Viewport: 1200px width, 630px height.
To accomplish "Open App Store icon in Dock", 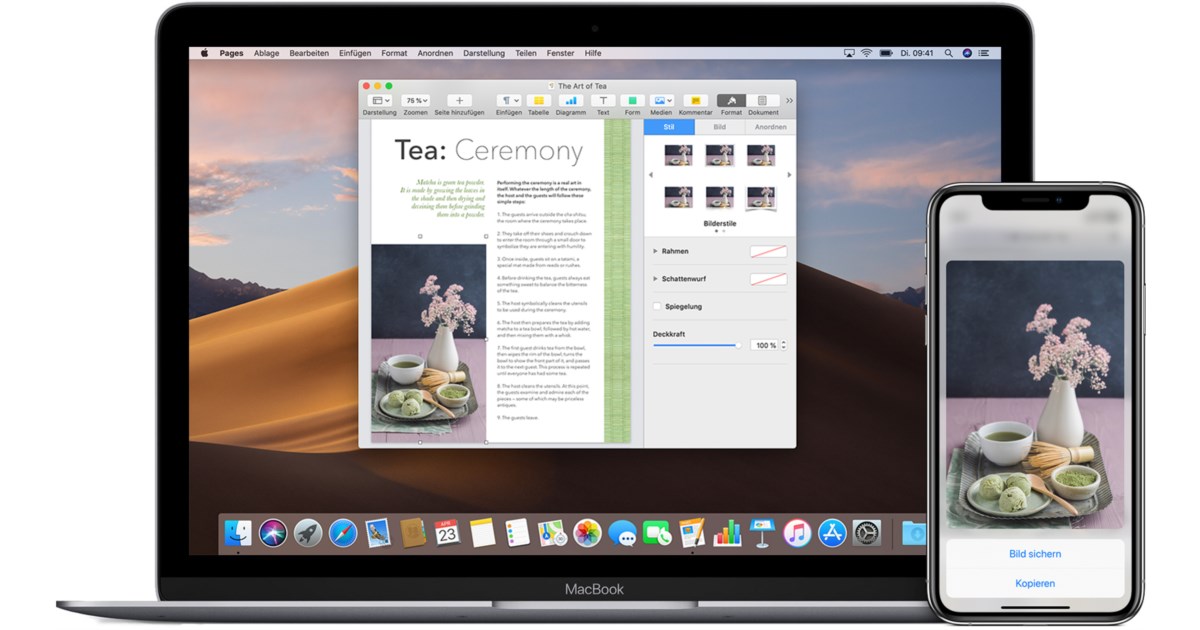I will pyautogui.click(x=832, y=533).
